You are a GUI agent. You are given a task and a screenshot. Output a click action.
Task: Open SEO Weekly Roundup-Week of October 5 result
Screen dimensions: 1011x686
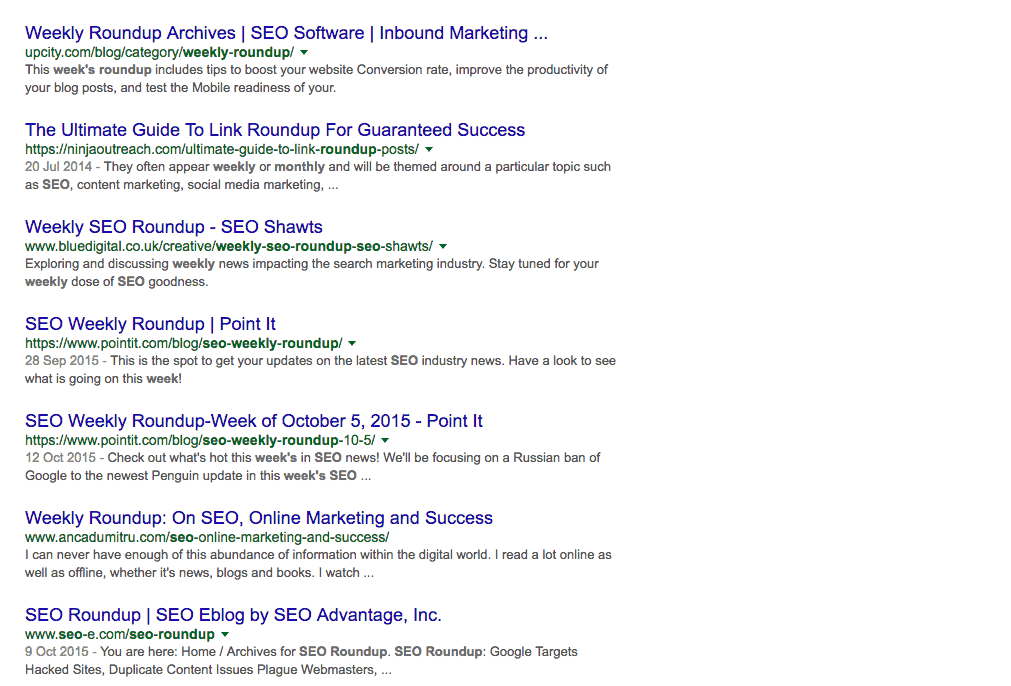(x=254, y=421)
